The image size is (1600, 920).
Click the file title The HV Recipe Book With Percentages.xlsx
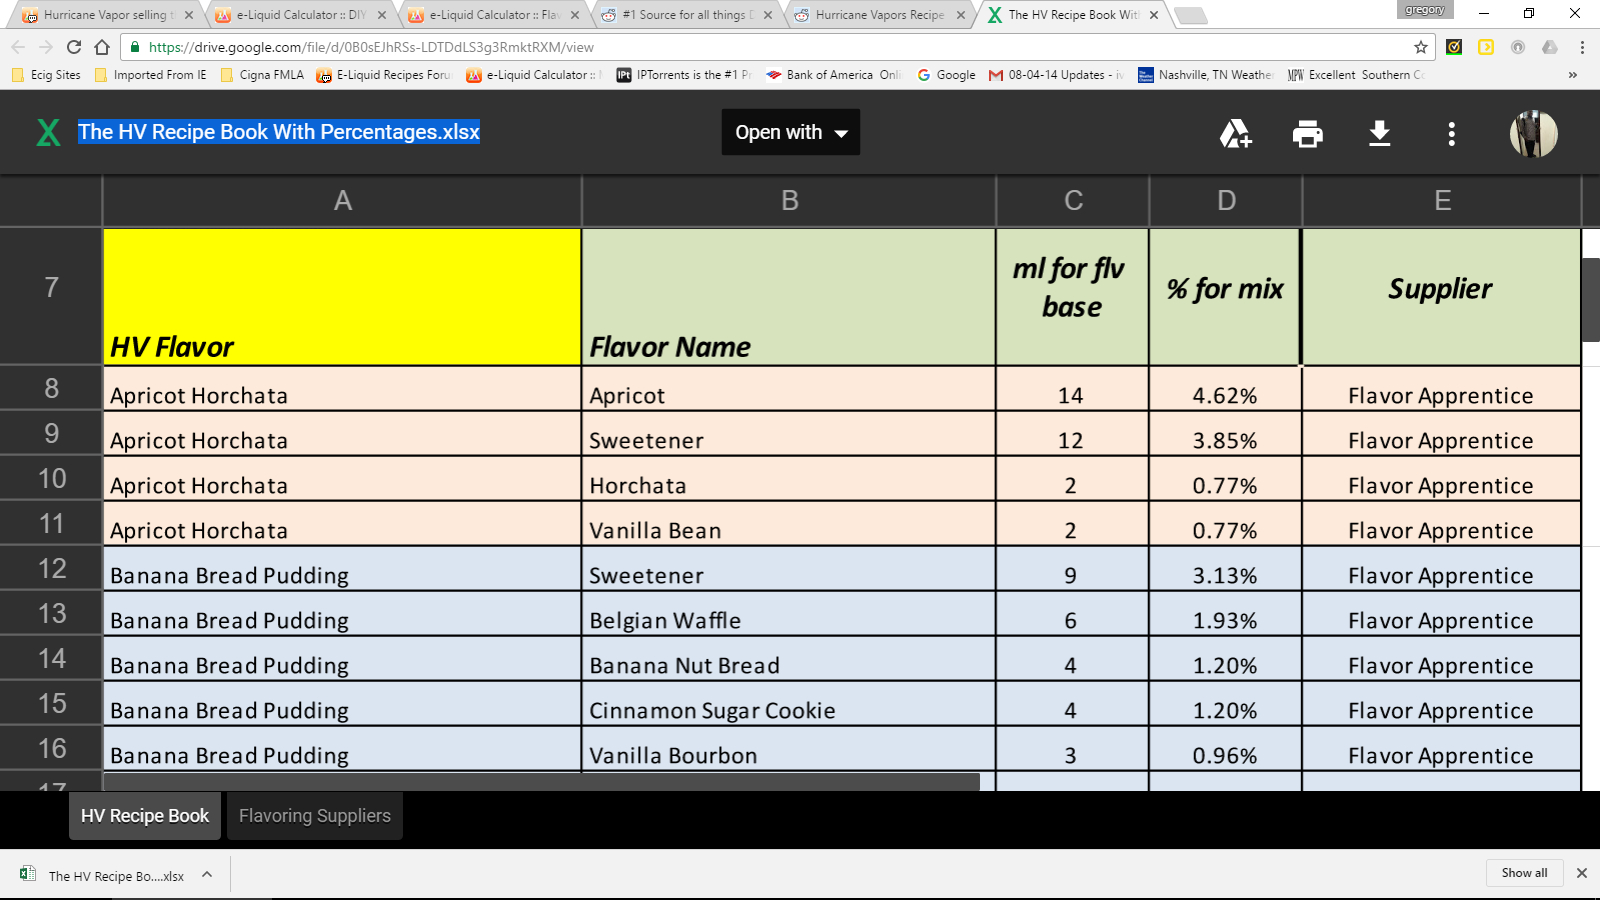279,132
